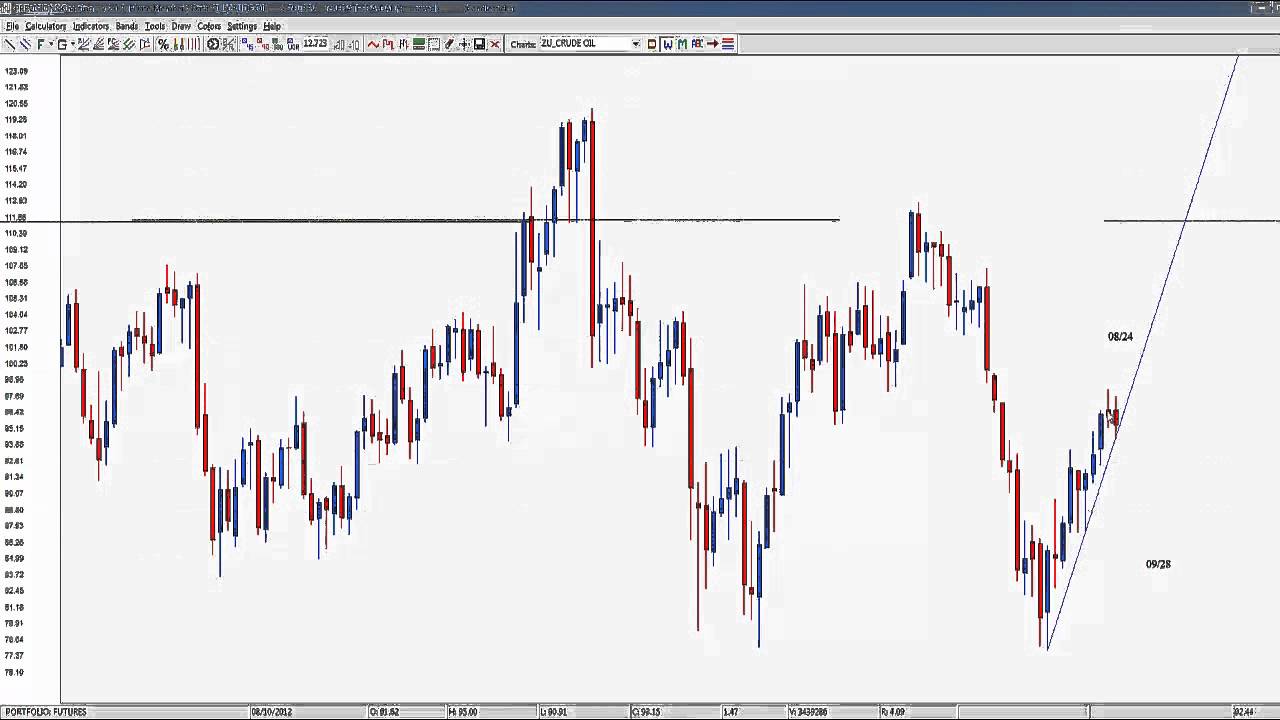Click the save floppy disk icon
1280x720 pixels.
[x=479, y=44]
